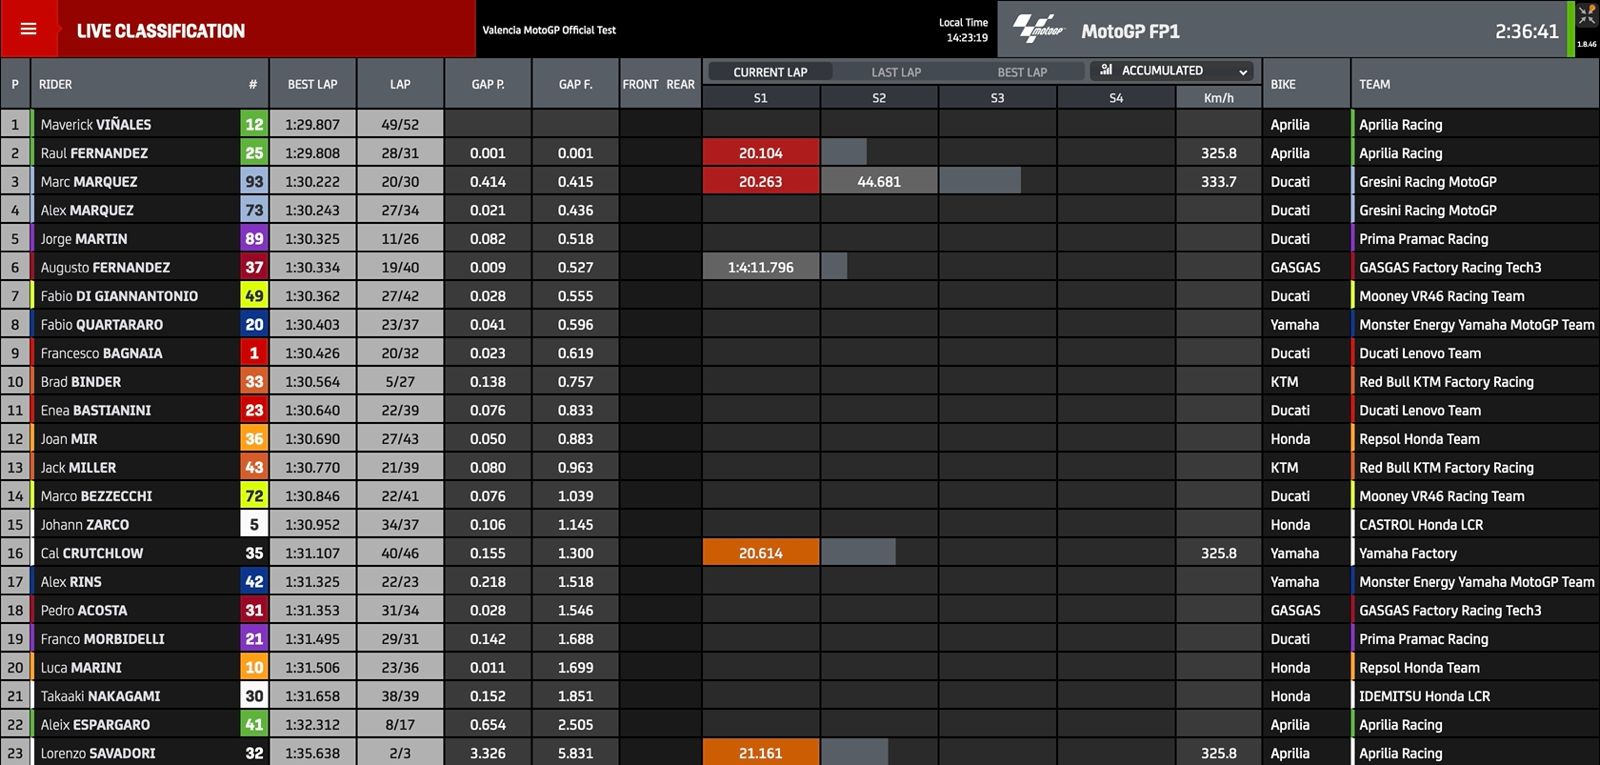Click the BEST LAP column header
The image size is (1600, 765).
(312, 85)
